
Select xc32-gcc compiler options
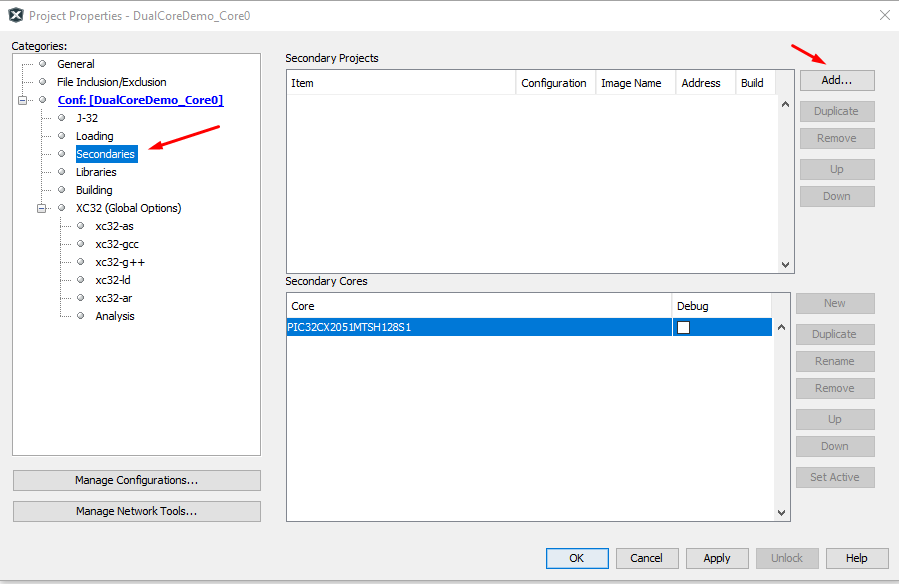117,244
